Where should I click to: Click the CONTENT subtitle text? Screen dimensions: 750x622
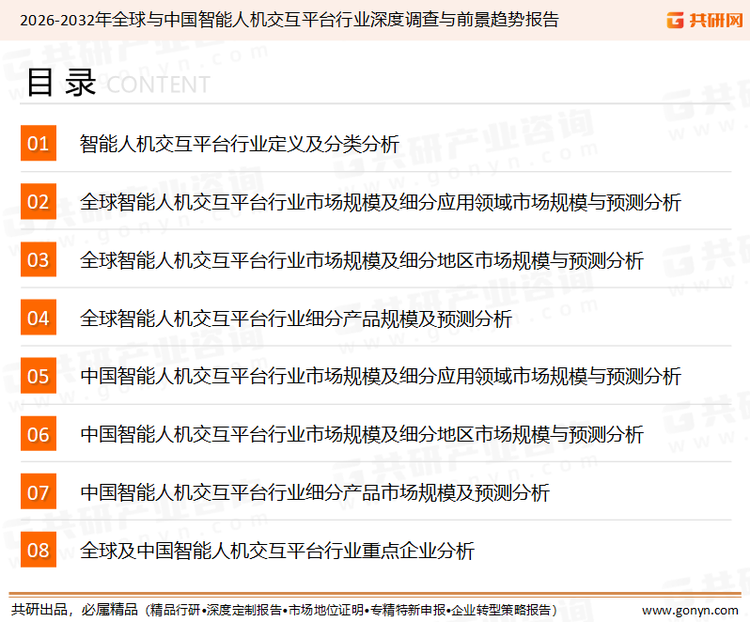tap(158, 85)
